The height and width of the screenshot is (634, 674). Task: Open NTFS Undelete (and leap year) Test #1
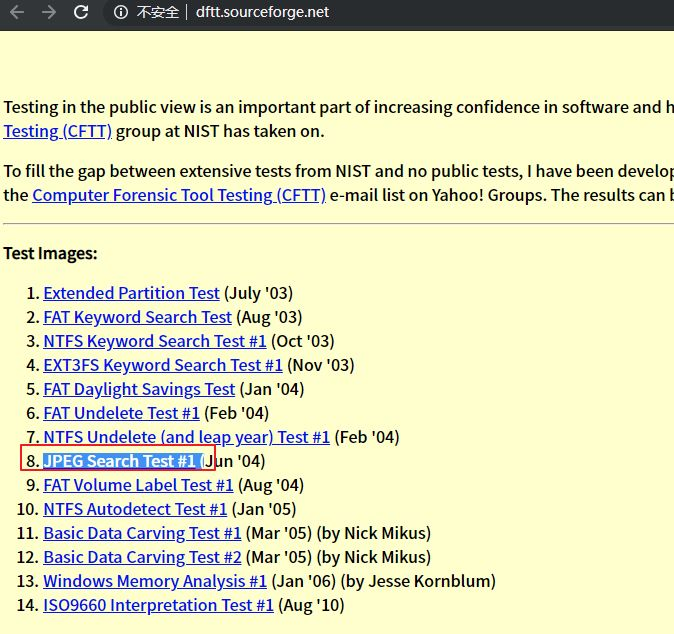[x=187, y=437]
